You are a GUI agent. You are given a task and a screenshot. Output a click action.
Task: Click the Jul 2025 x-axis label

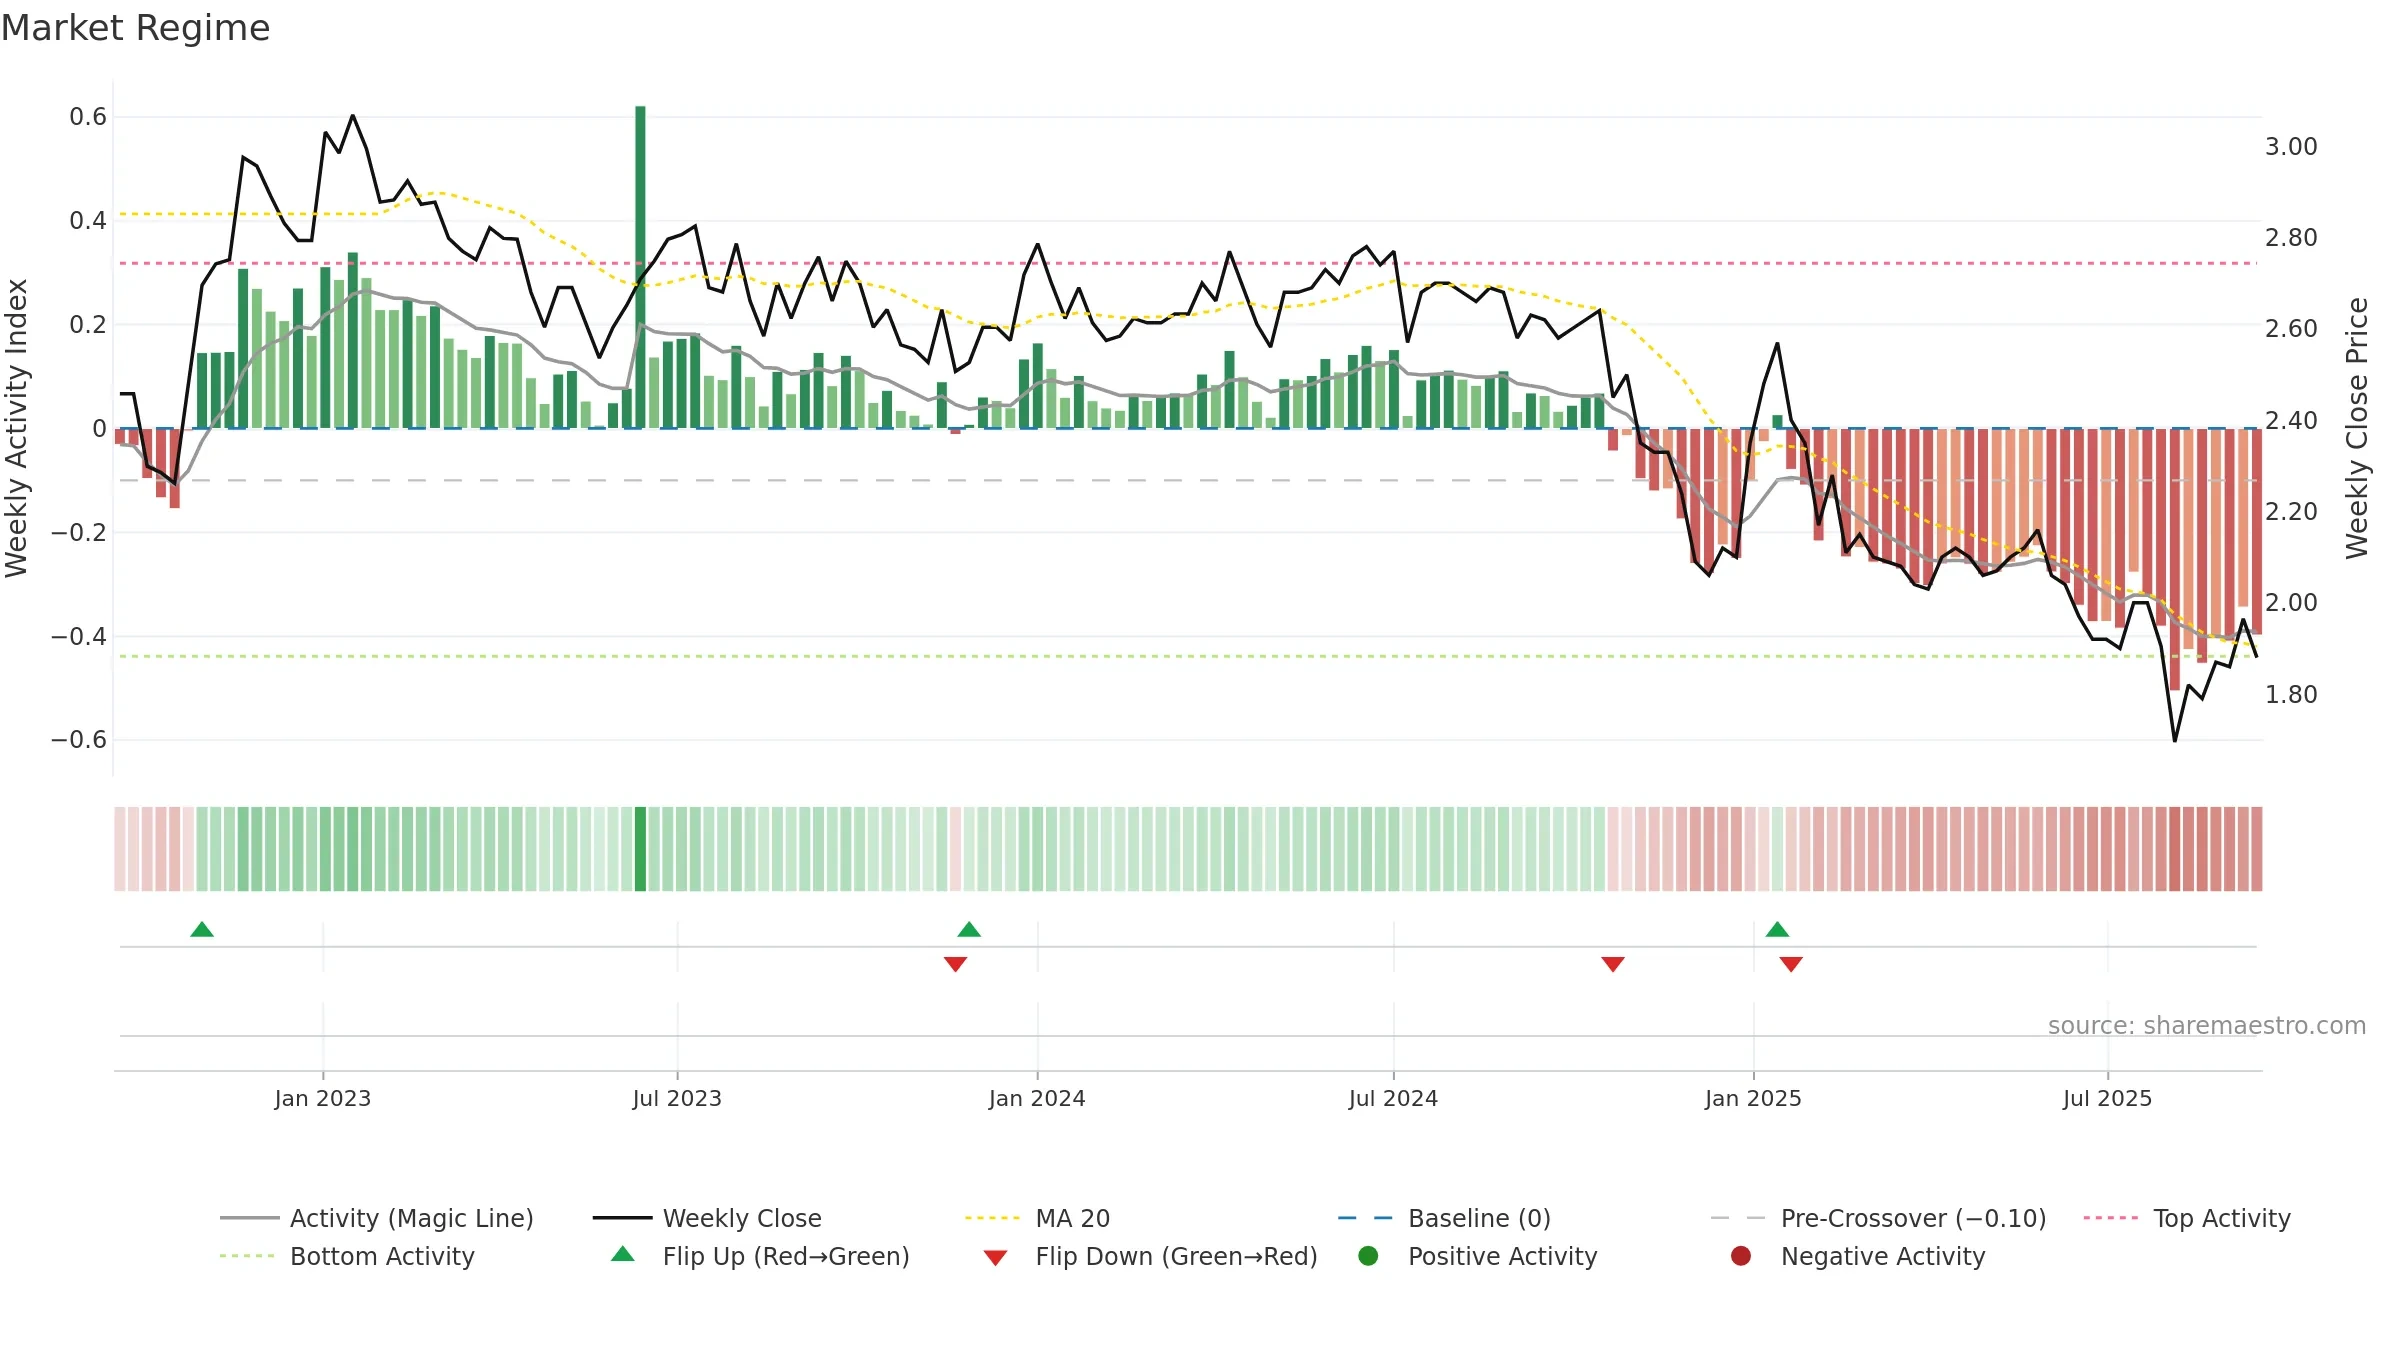point(2107,1099)
